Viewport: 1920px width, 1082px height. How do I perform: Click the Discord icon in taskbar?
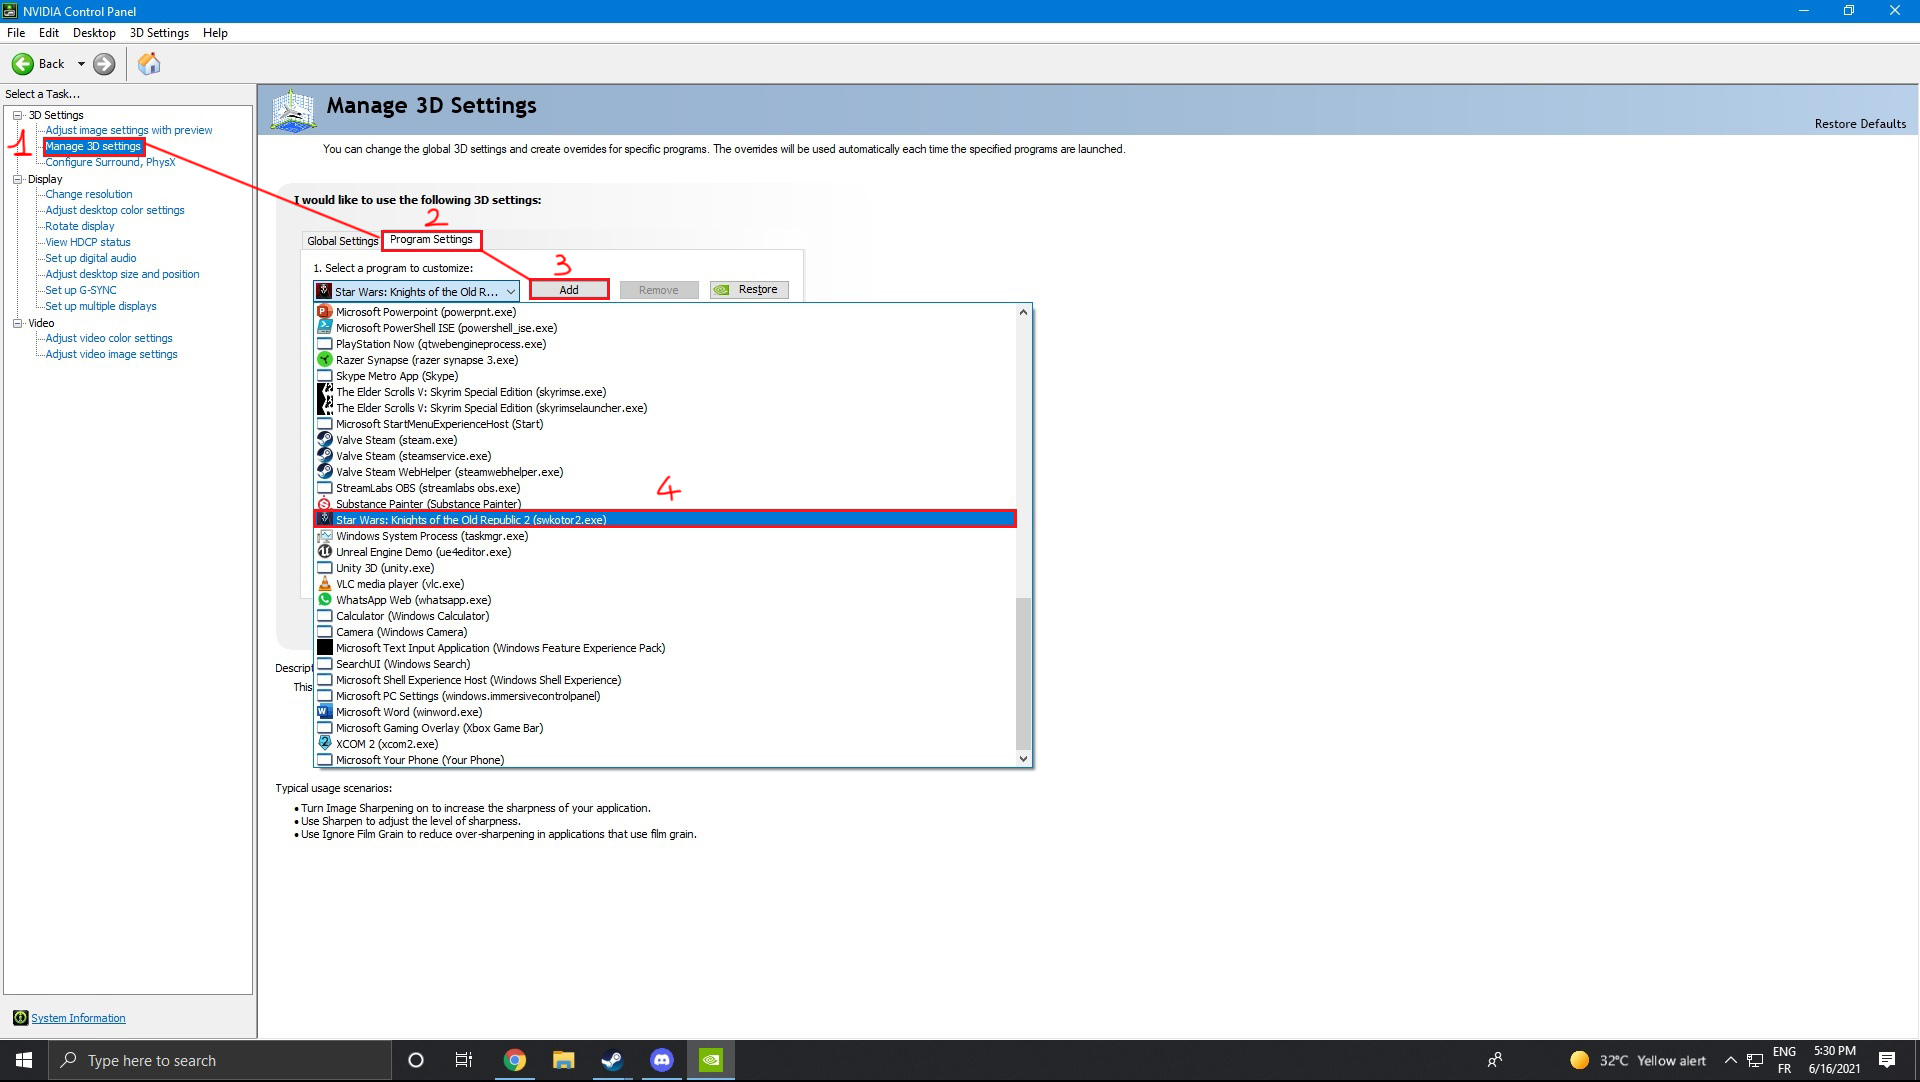point(661,1060)
